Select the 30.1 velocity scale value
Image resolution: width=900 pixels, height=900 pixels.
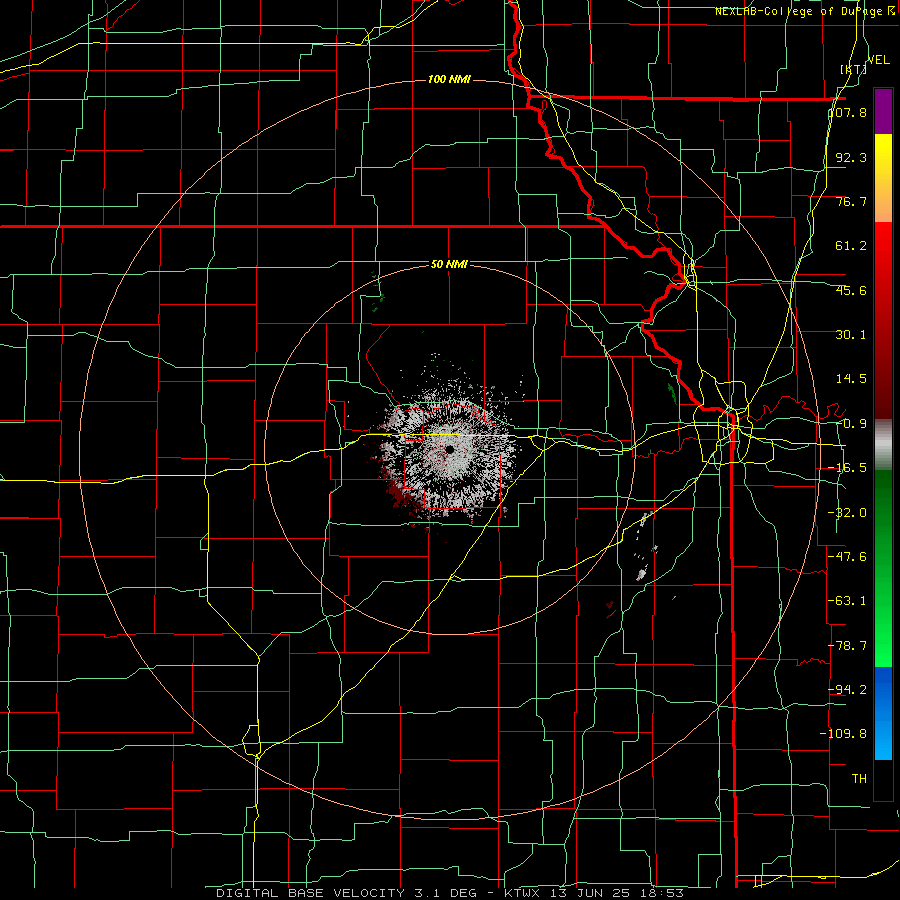pyautogui.click(x=851, y=335)
